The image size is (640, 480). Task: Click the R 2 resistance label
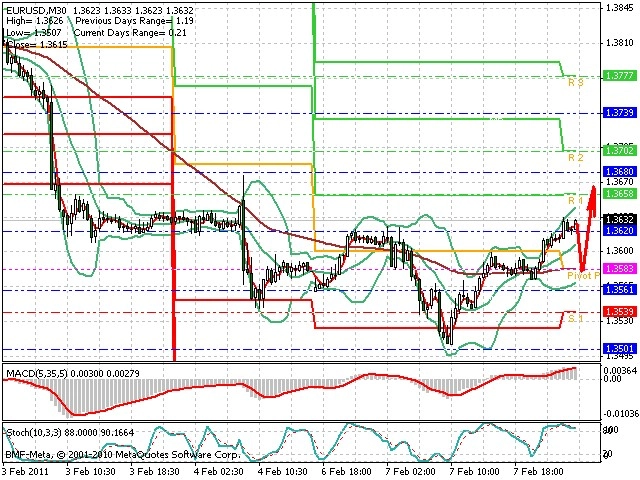(x=576, y=158)
